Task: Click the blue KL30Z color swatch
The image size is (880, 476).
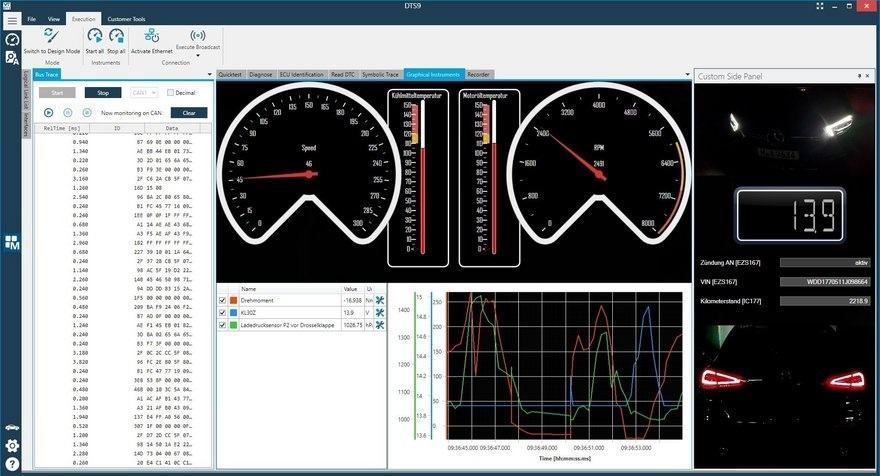Action: [x=234, y=312]
